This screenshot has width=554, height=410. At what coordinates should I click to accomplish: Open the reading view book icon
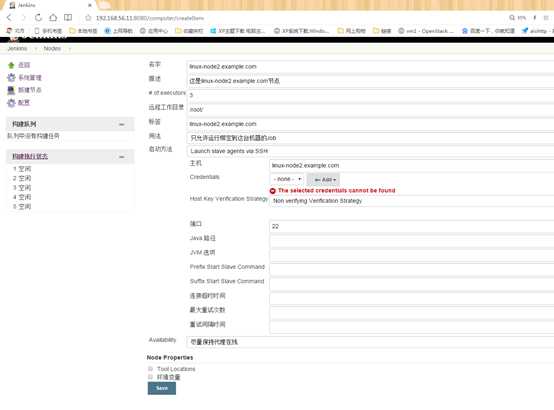pyautogui.click(x=68, y=17)
